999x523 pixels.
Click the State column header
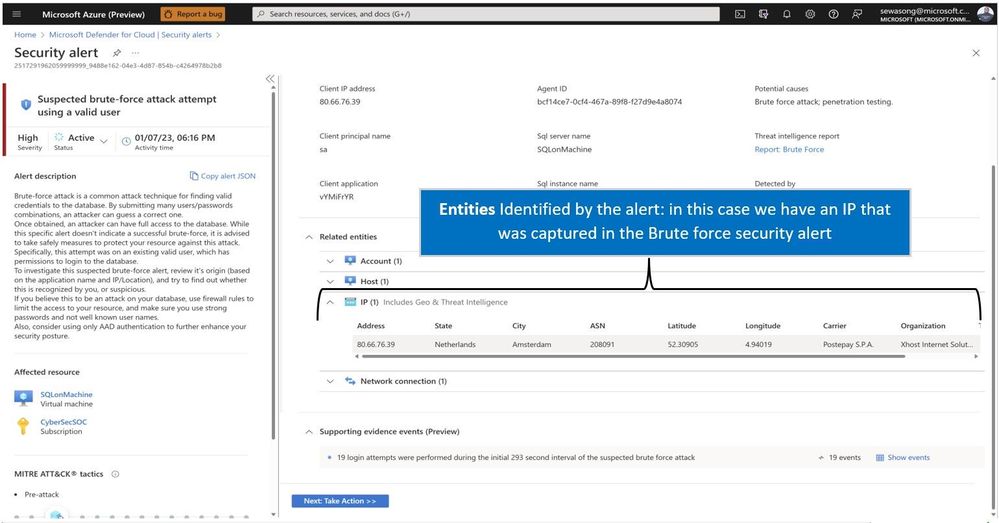[443, 326]
